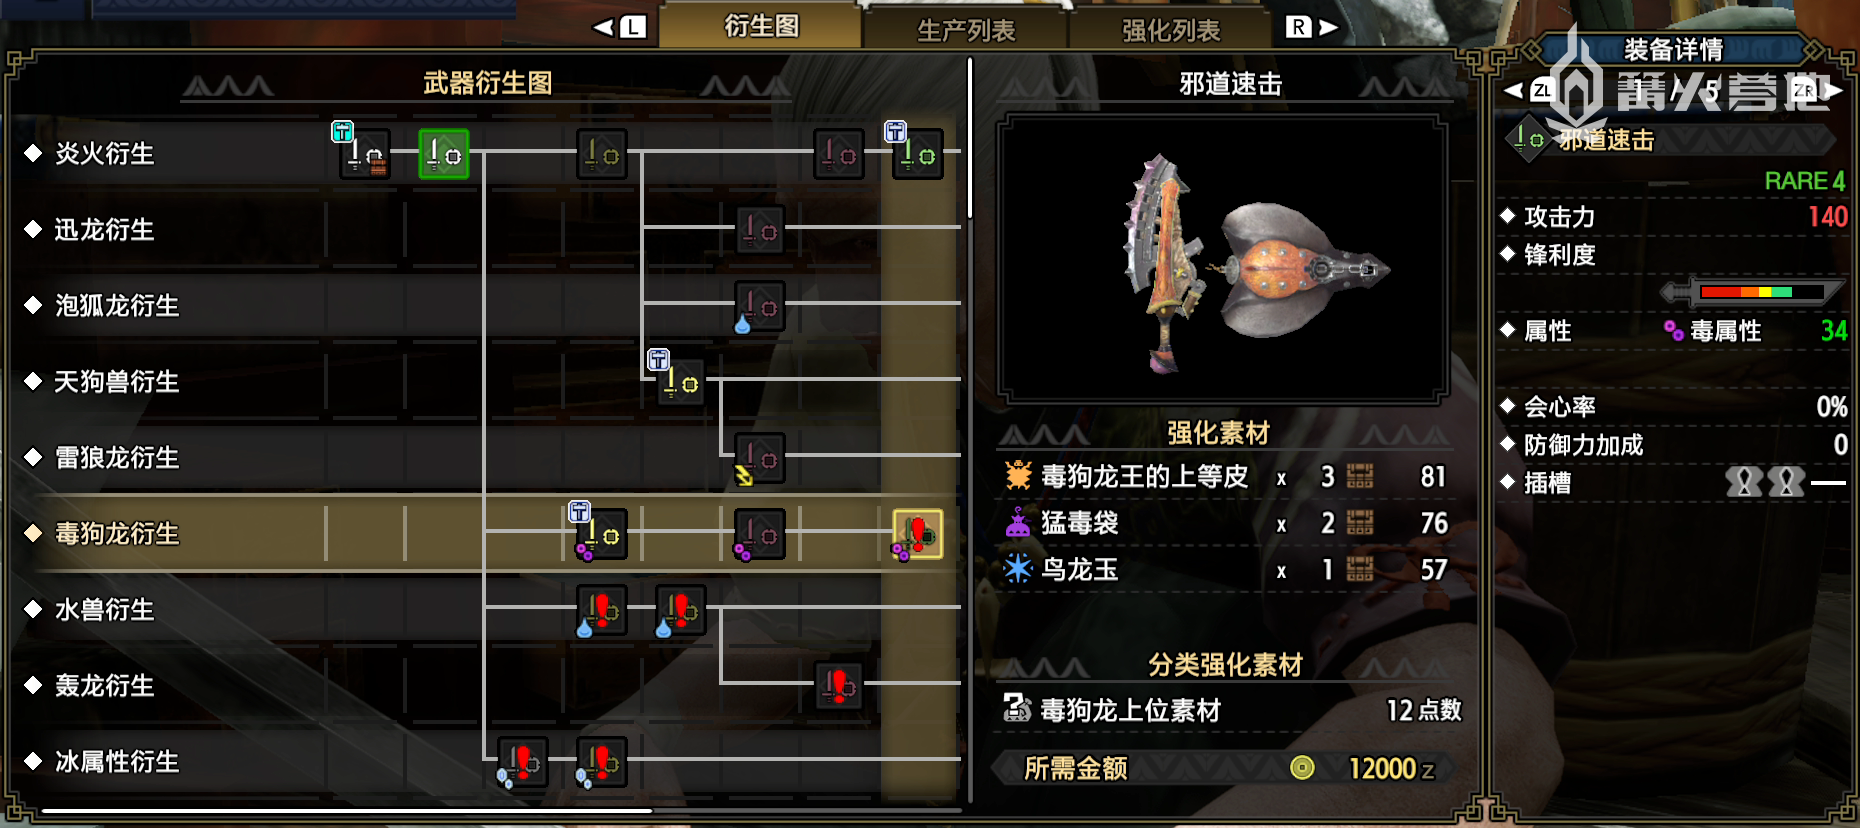Click the first 水兽衍生 water weapon node
1860x828 pixels.
pyautogui.click(x=602, y=610)
